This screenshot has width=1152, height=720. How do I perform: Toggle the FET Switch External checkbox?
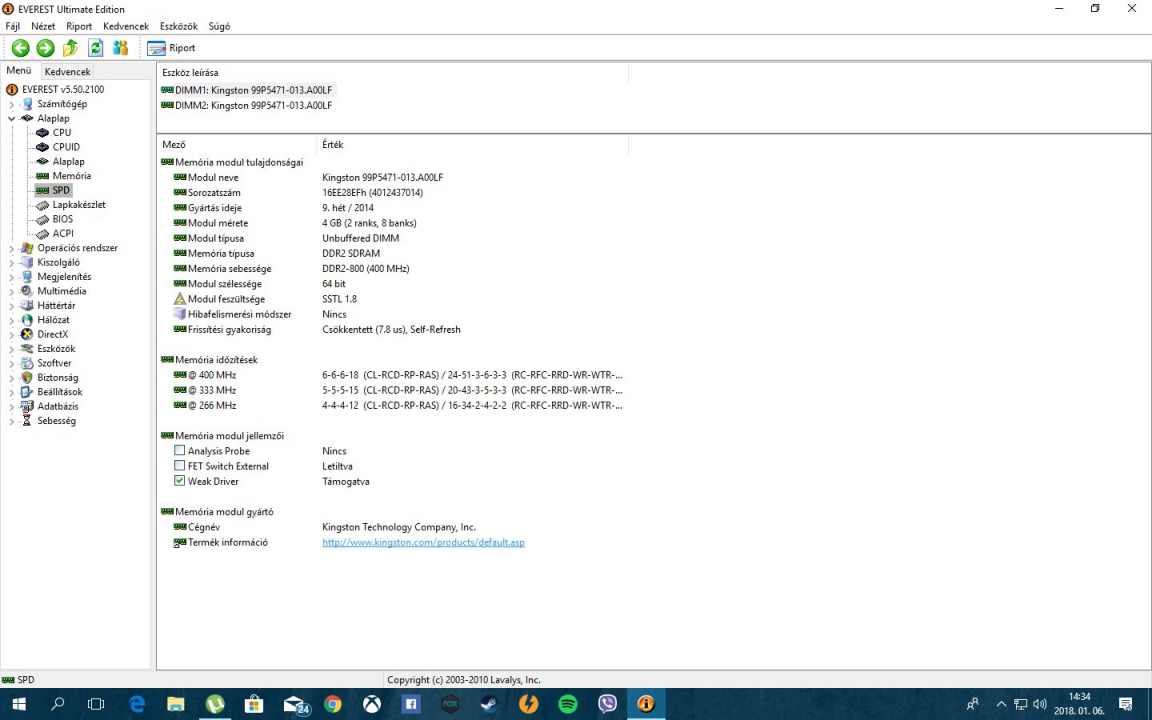click(179, 466)
